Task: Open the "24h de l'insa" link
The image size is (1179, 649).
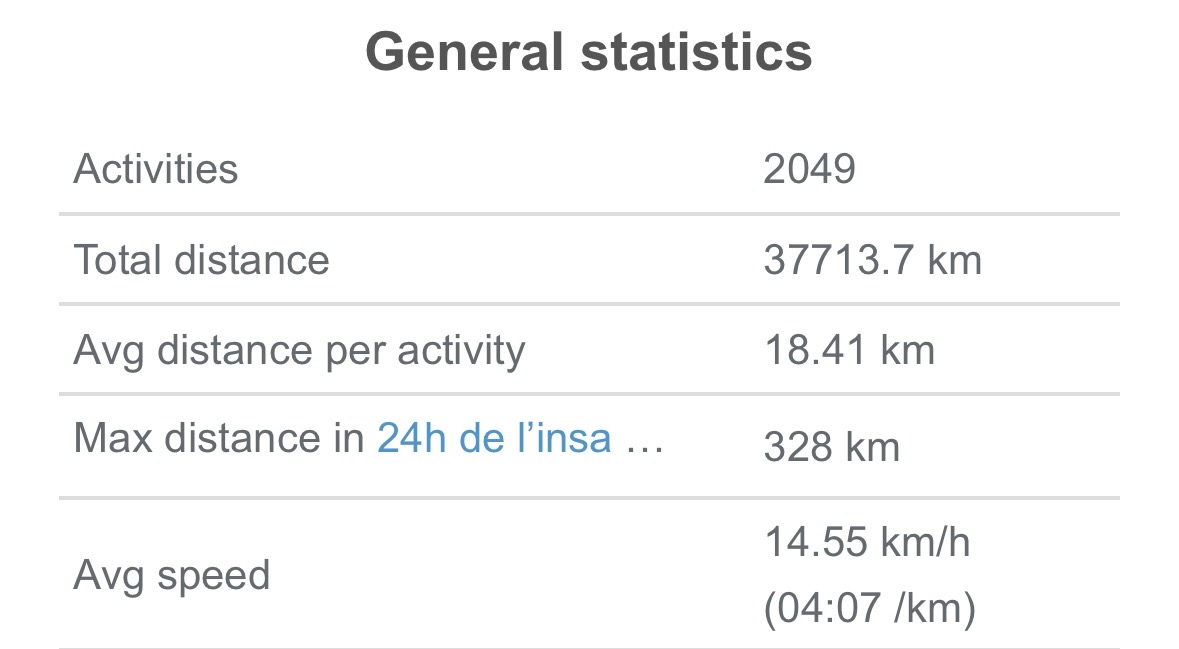Action: click(493, 438)
